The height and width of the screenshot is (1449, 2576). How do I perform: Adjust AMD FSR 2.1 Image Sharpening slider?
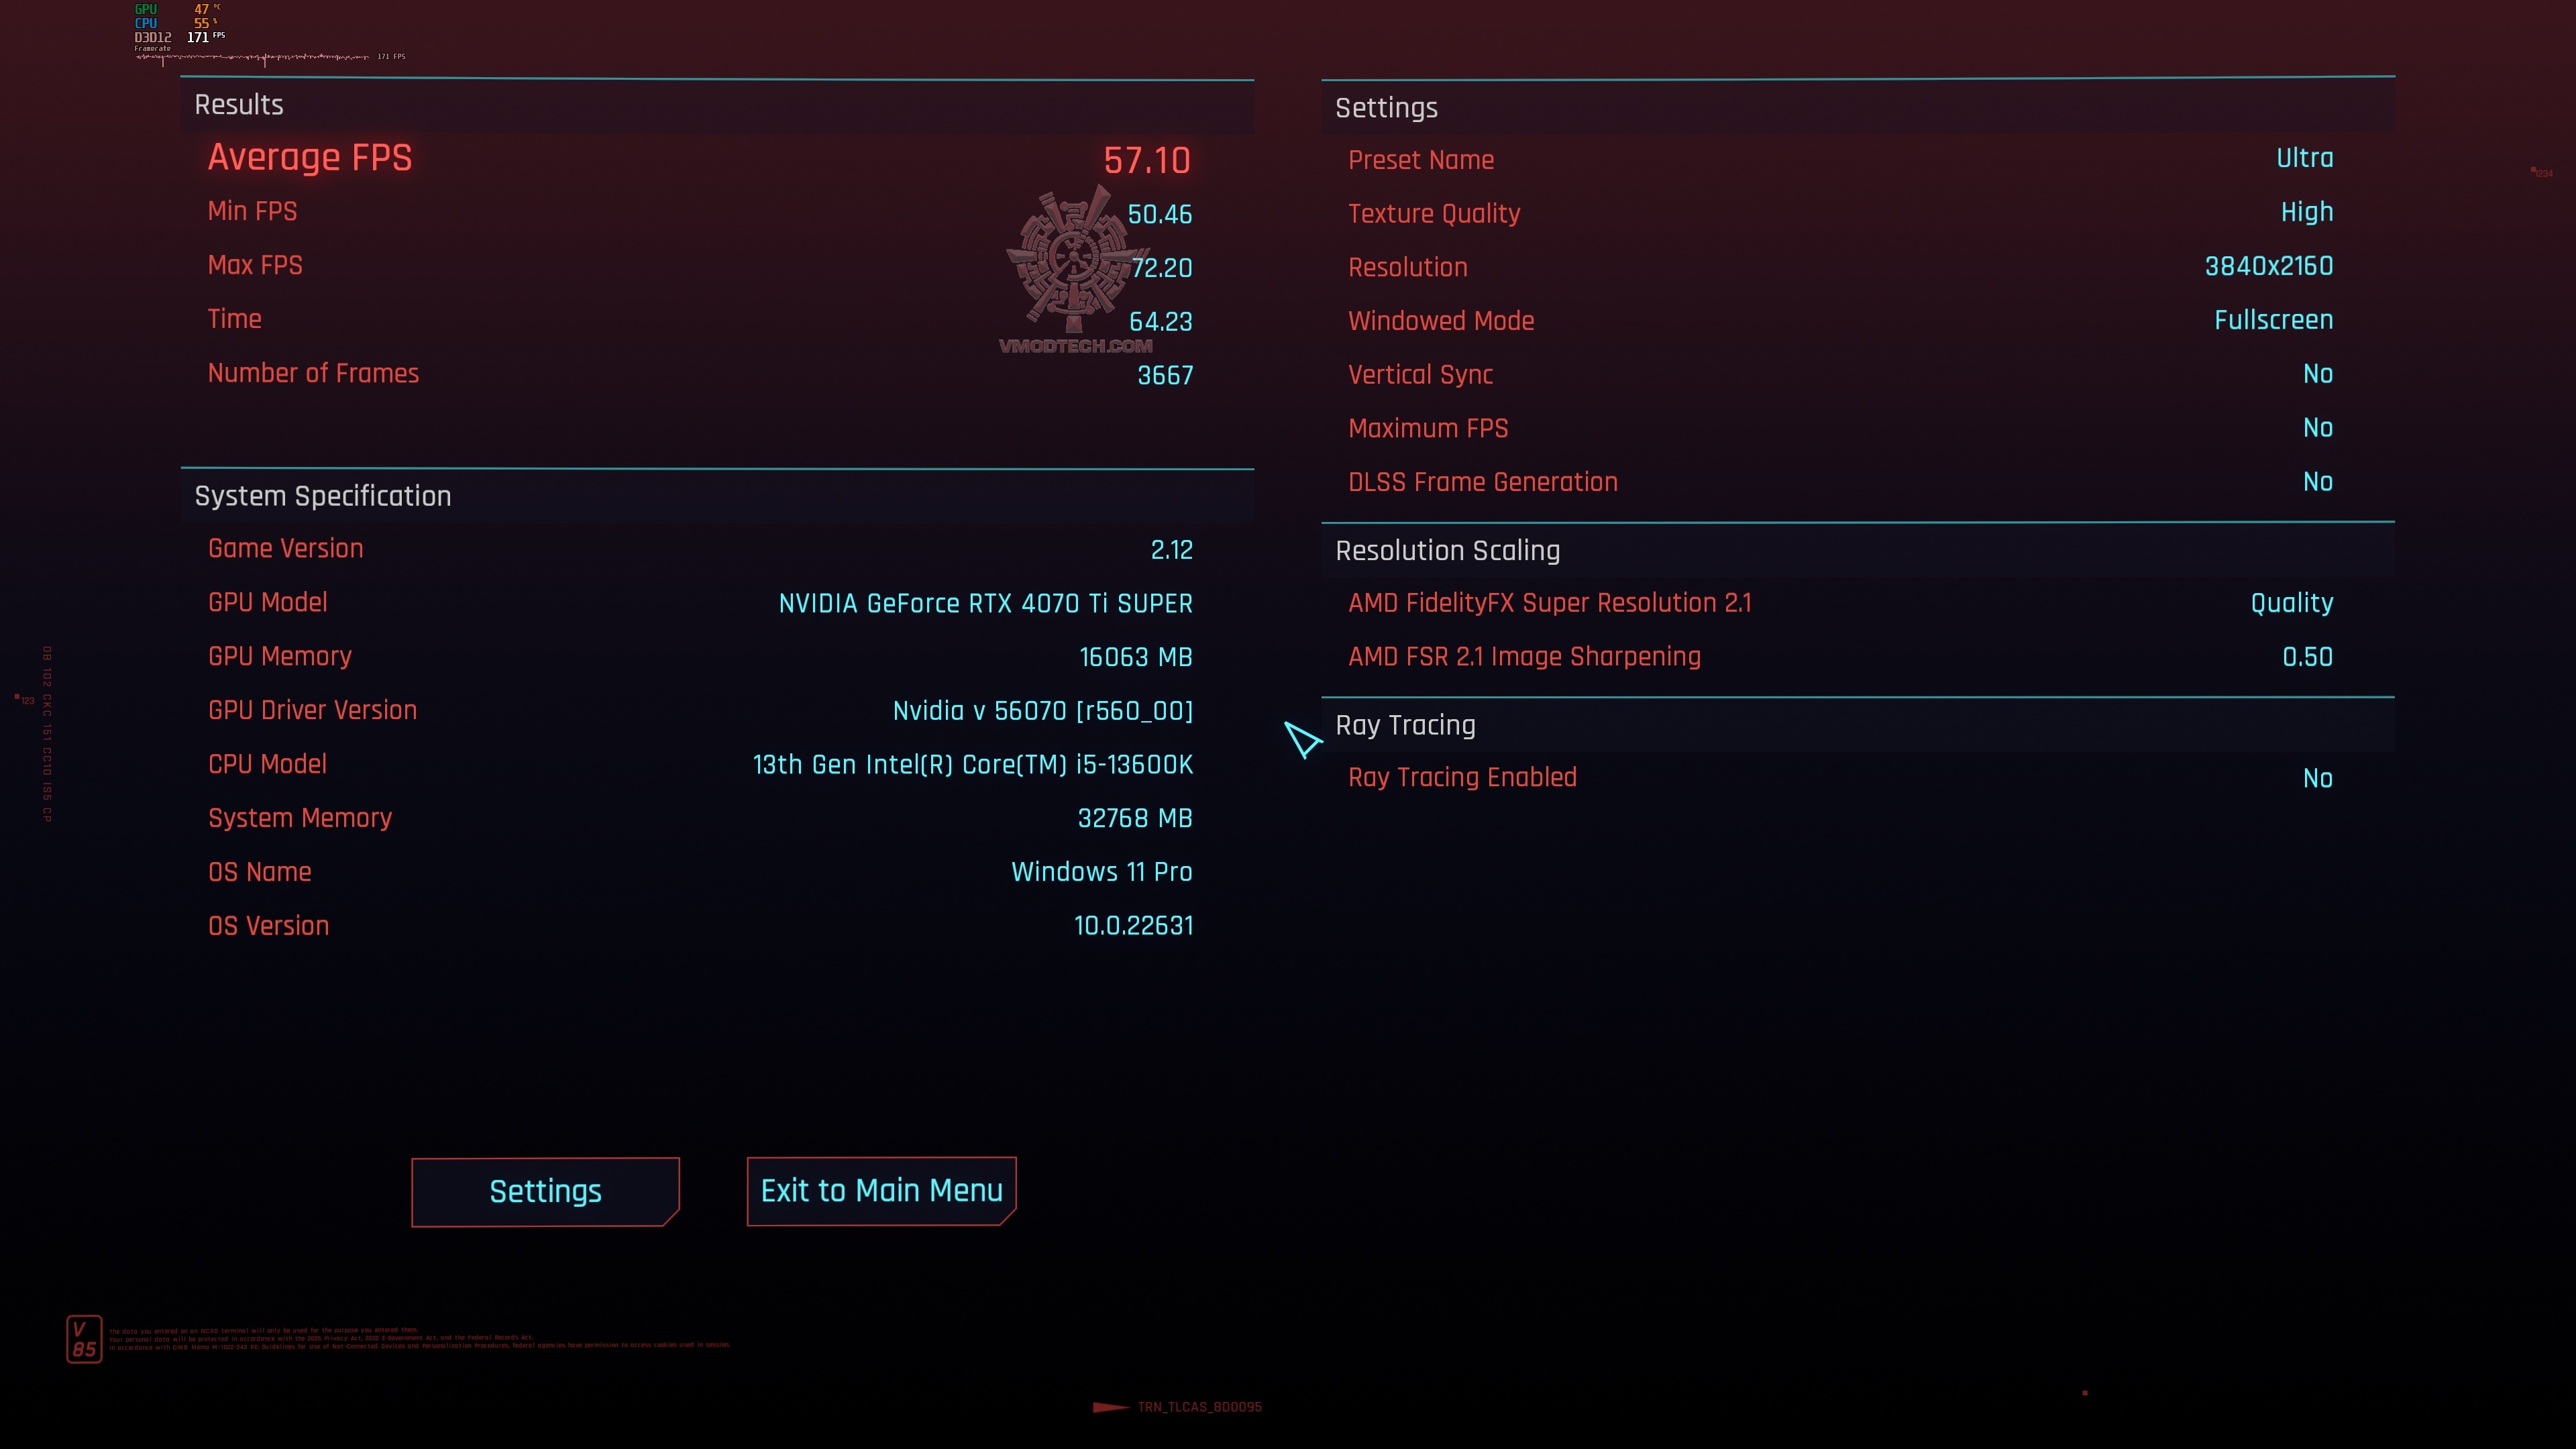(x=2309, y=656)
